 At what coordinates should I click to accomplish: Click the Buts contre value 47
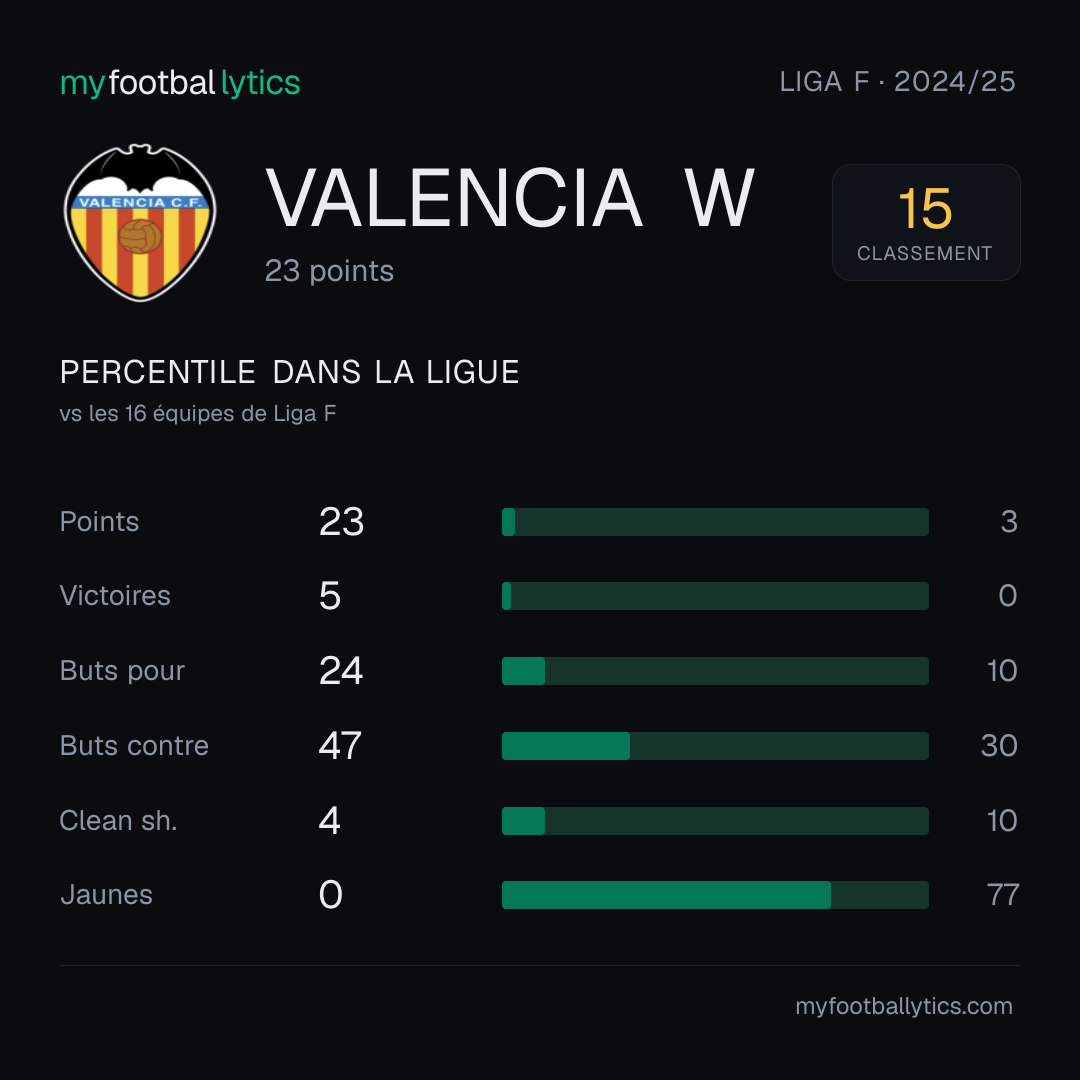click(x=340, y=746)
